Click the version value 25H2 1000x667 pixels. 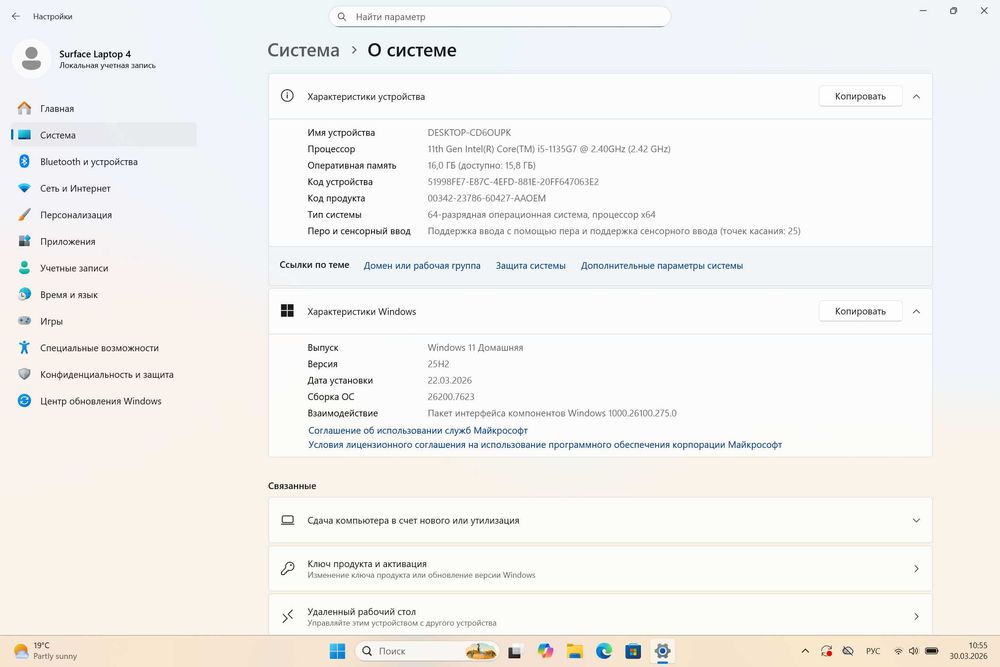coord(438,364)
